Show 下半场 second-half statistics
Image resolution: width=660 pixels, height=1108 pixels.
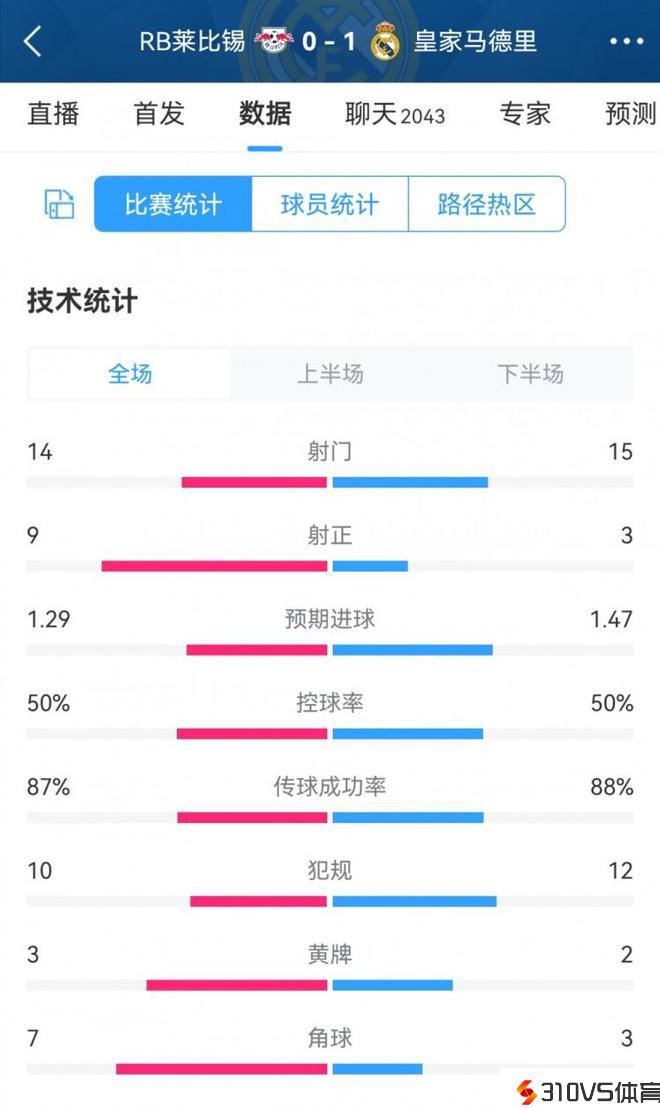(x=530, y=374)
